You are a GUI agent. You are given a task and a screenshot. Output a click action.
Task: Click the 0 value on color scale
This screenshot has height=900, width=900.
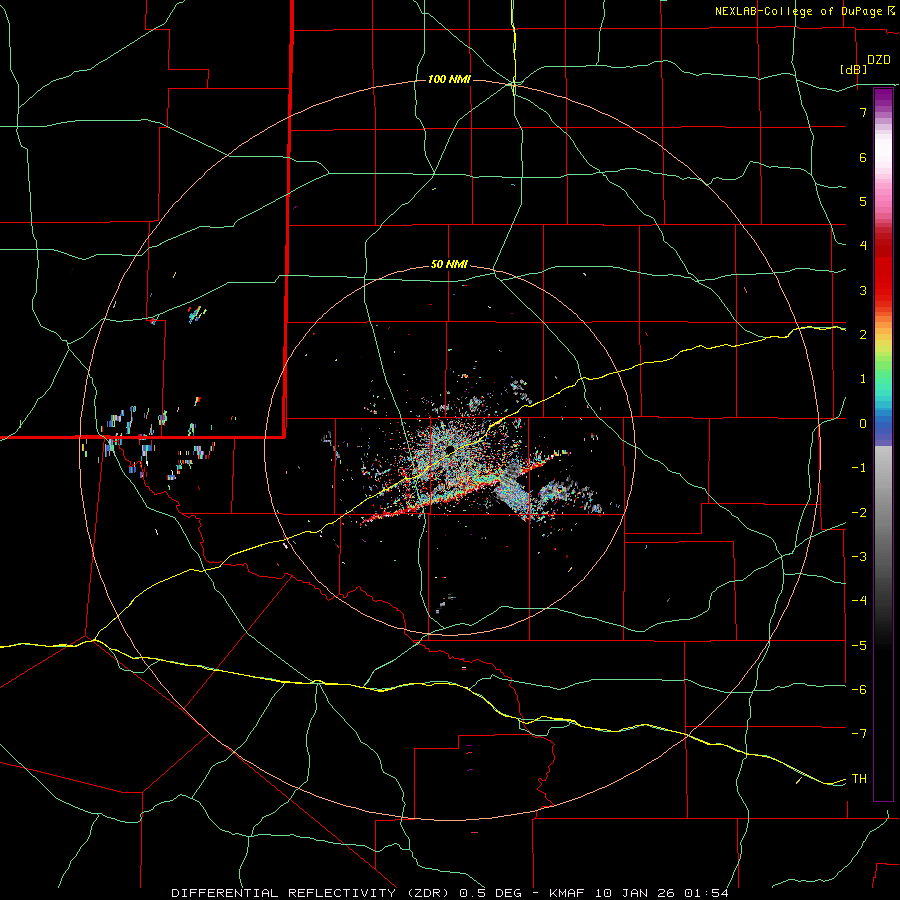click(863, 424)
